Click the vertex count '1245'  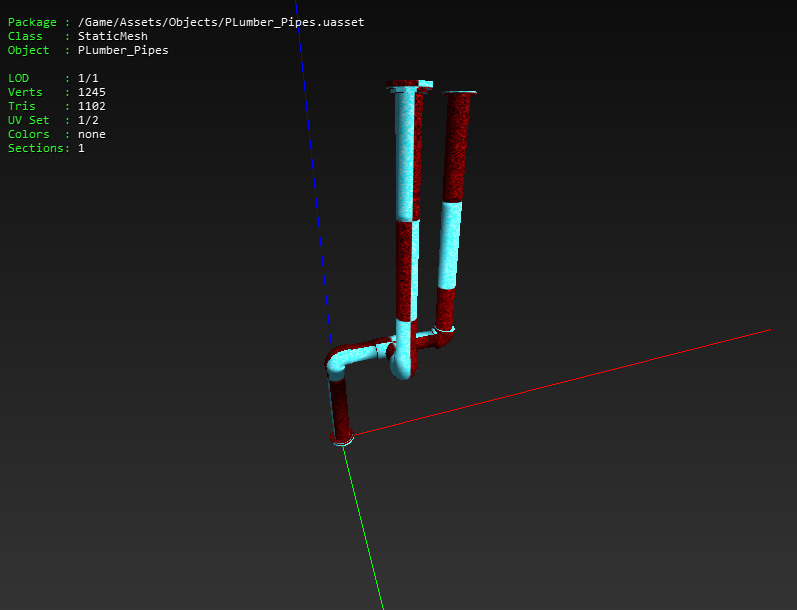coord(91,92)
